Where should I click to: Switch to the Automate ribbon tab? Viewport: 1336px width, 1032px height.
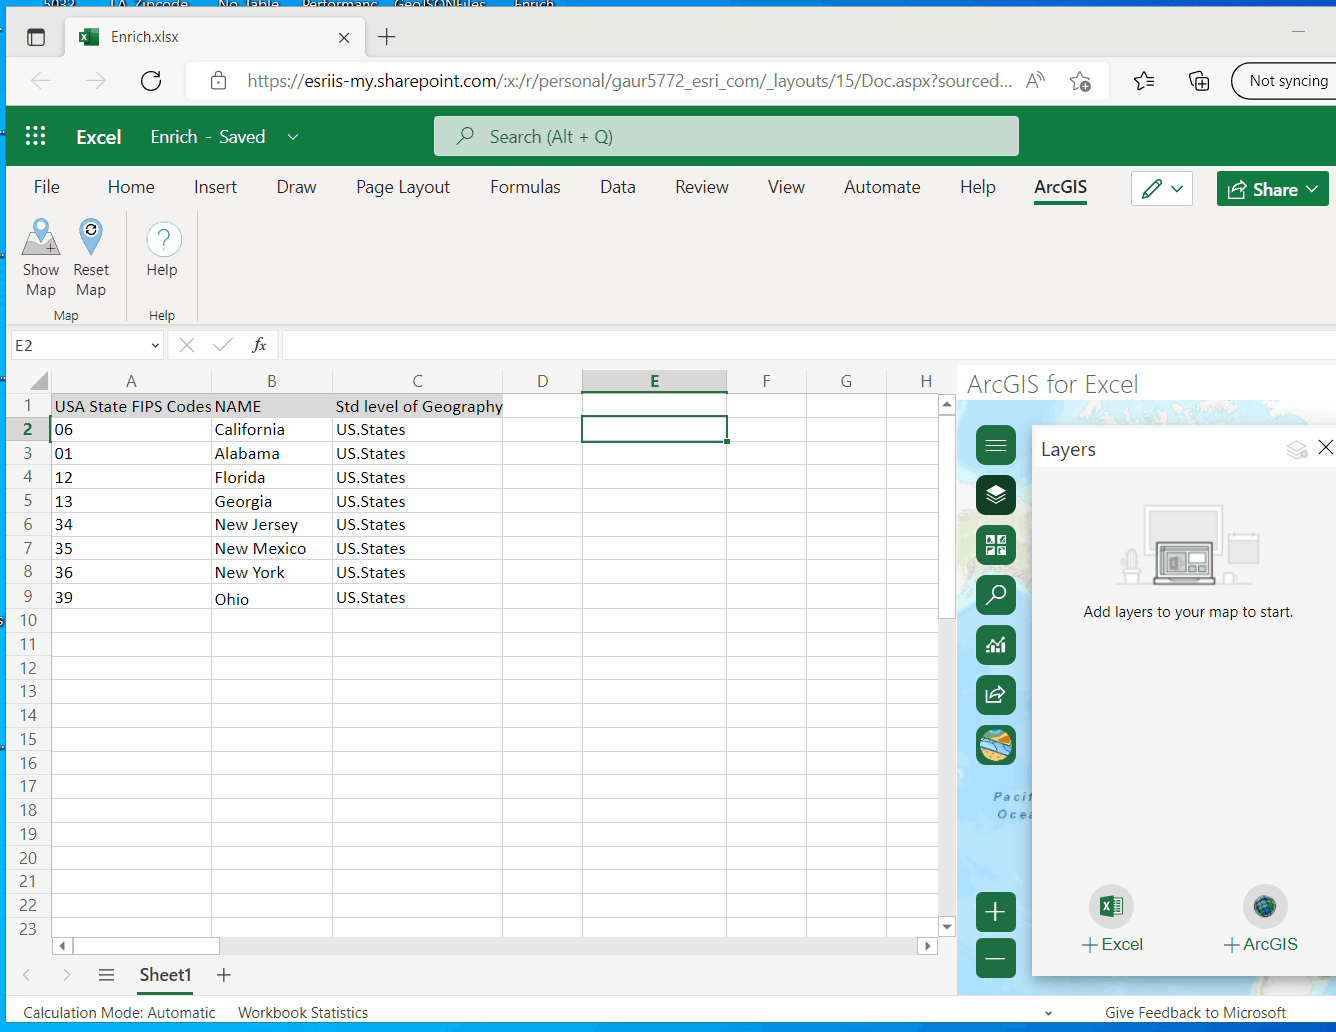882,187
